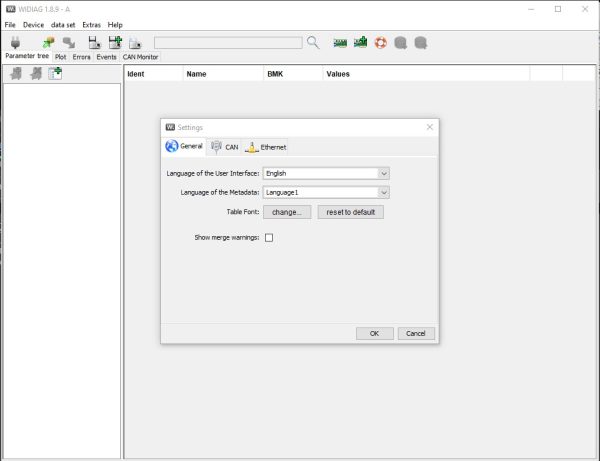Click the document export icon in toolbar
Image resolution: width=600 pixels, height=461 pixels.
pyautogui.click(x=135, y=43)
